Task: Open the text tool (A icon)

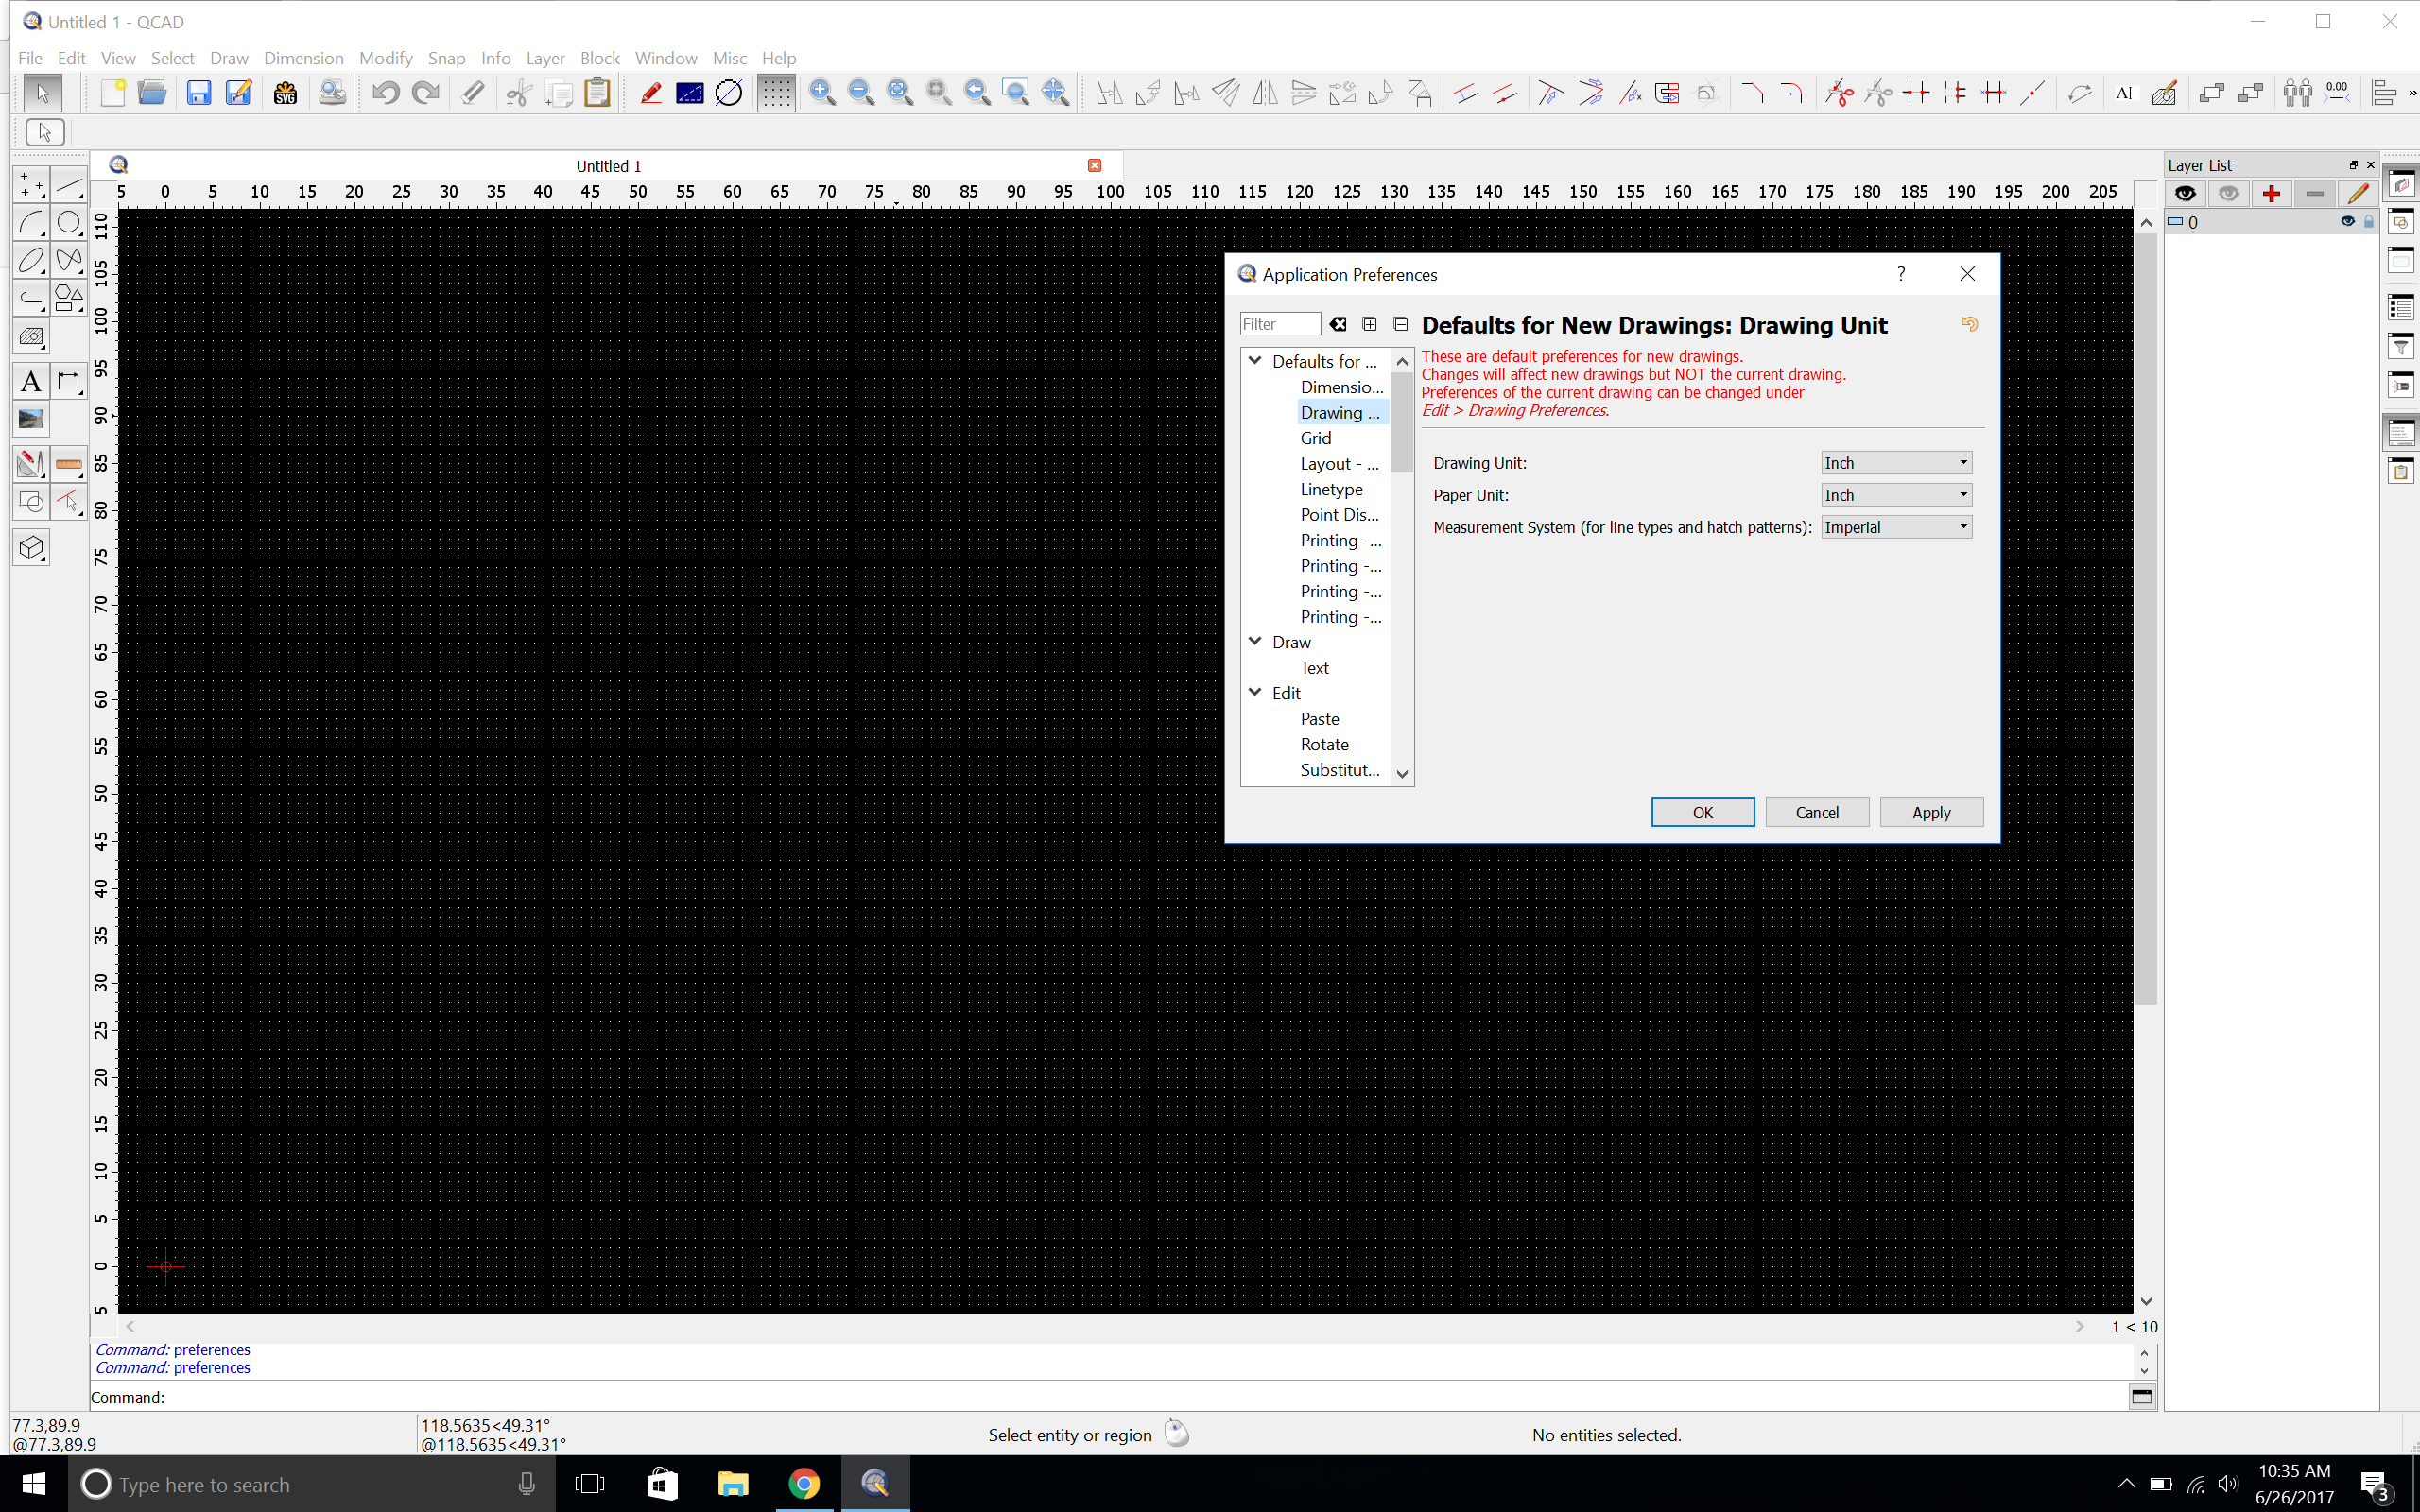Action: [31, 381]
